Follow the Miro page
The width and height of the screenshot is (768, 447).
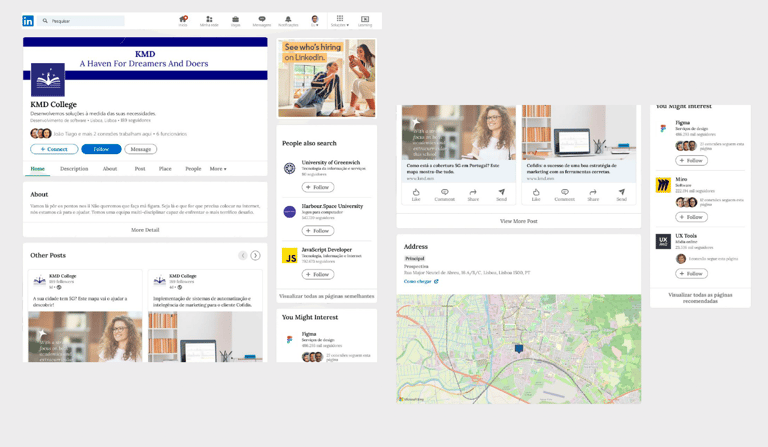(x=691, y=217)
